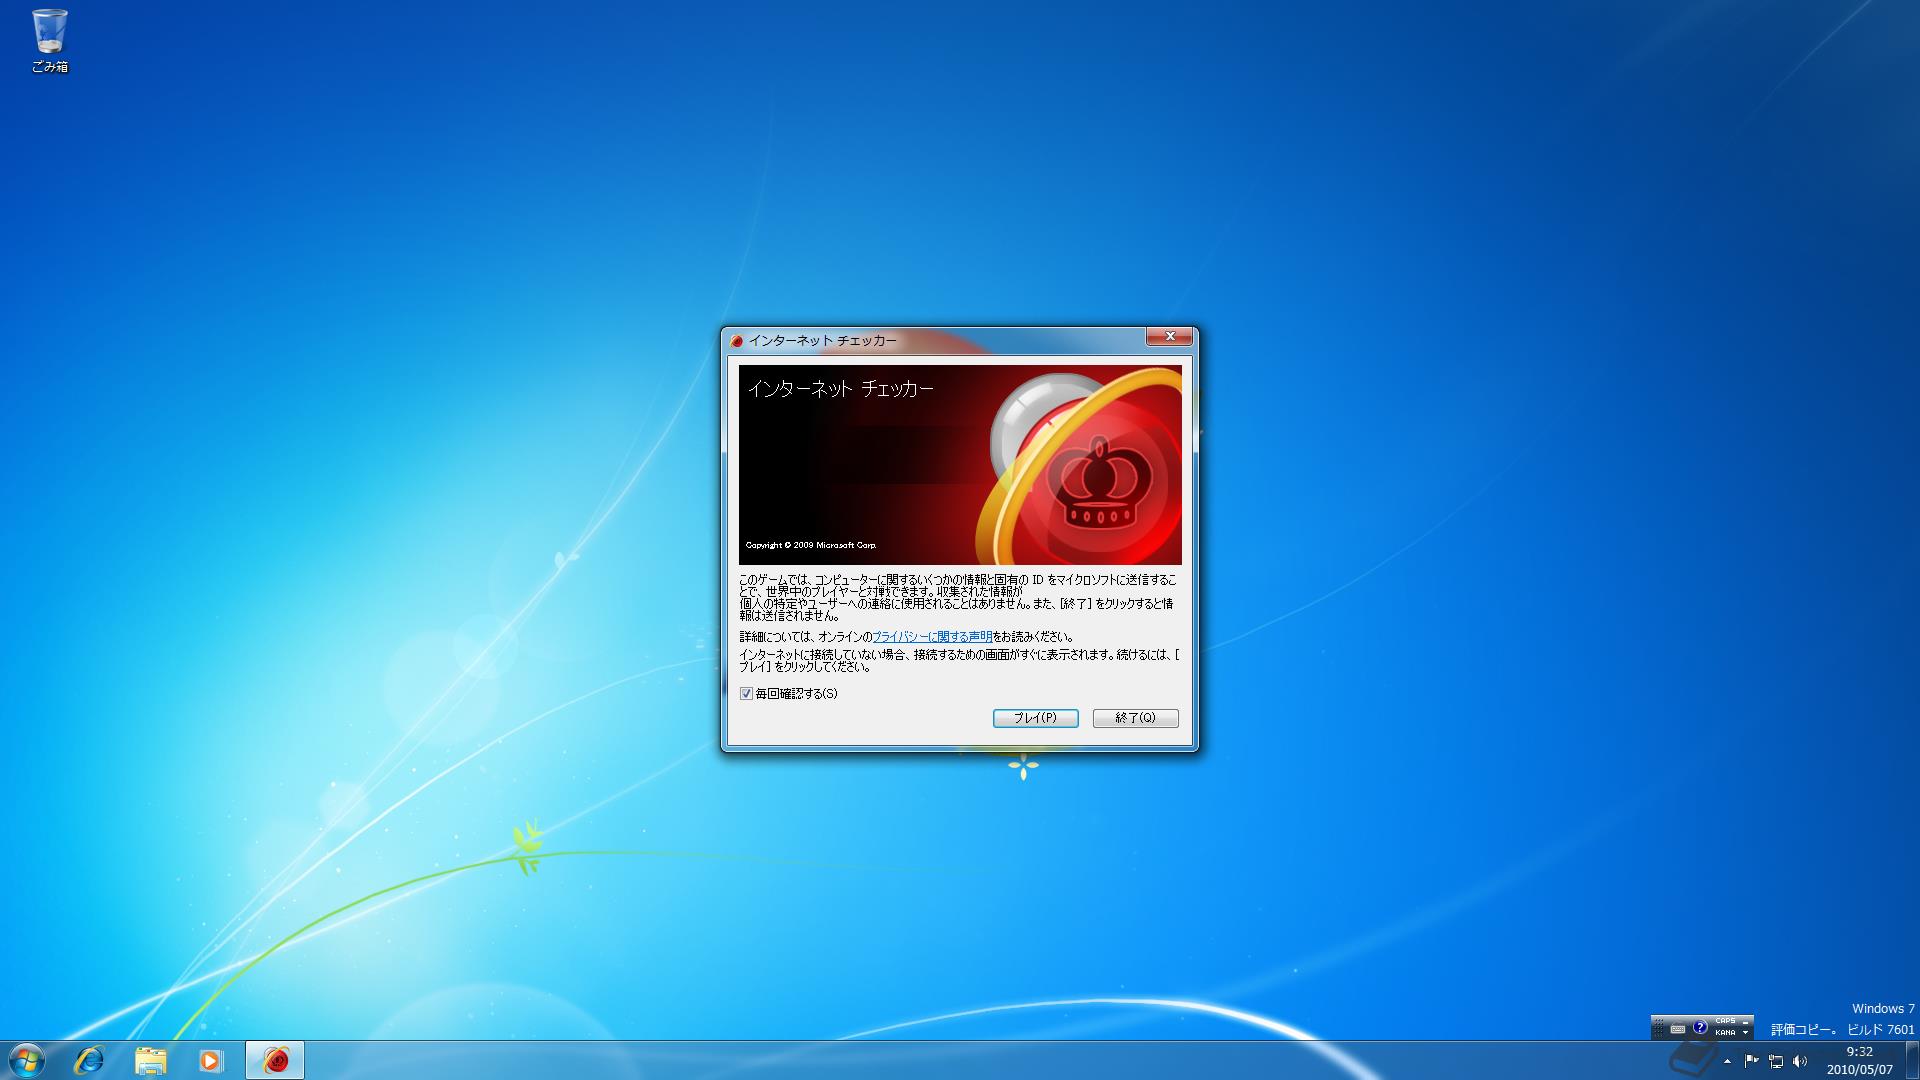Launch Windows Media Player from taskbar
1920x1080 pixels.
(x=210, y=1060)
